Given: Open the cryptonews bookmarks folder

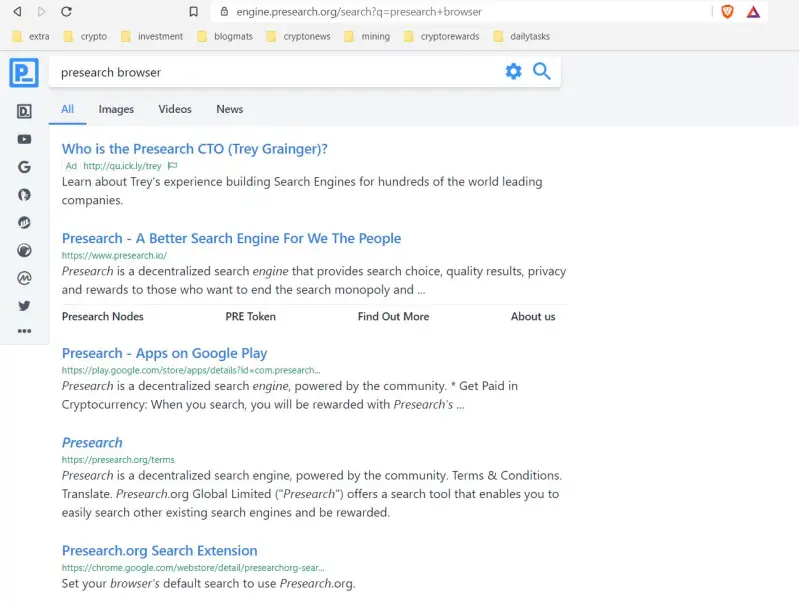Looking at the screenshot, I should pyautogui.click(x=298, y=36).
